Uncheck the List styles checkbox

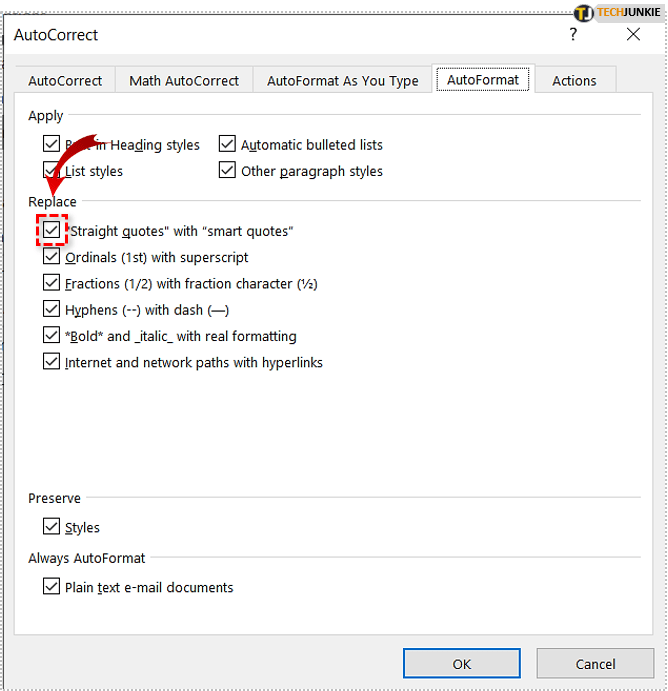tap(52, 171)
